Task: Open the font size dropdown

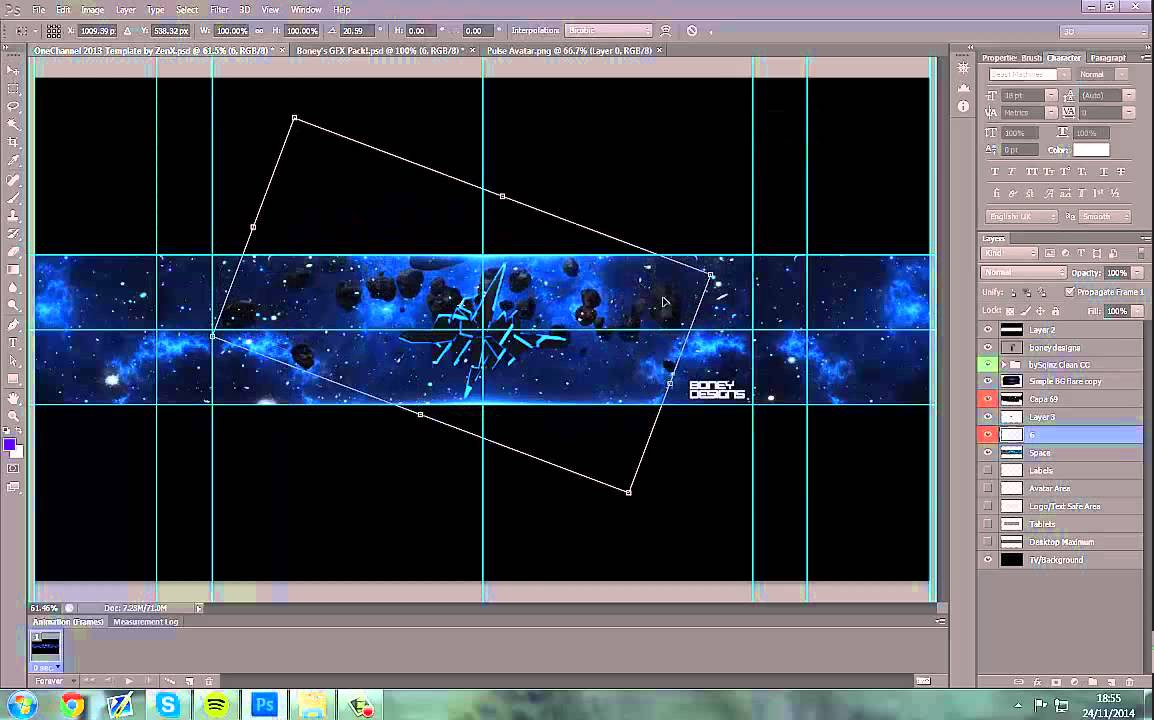Action: tap(1051, 95)
